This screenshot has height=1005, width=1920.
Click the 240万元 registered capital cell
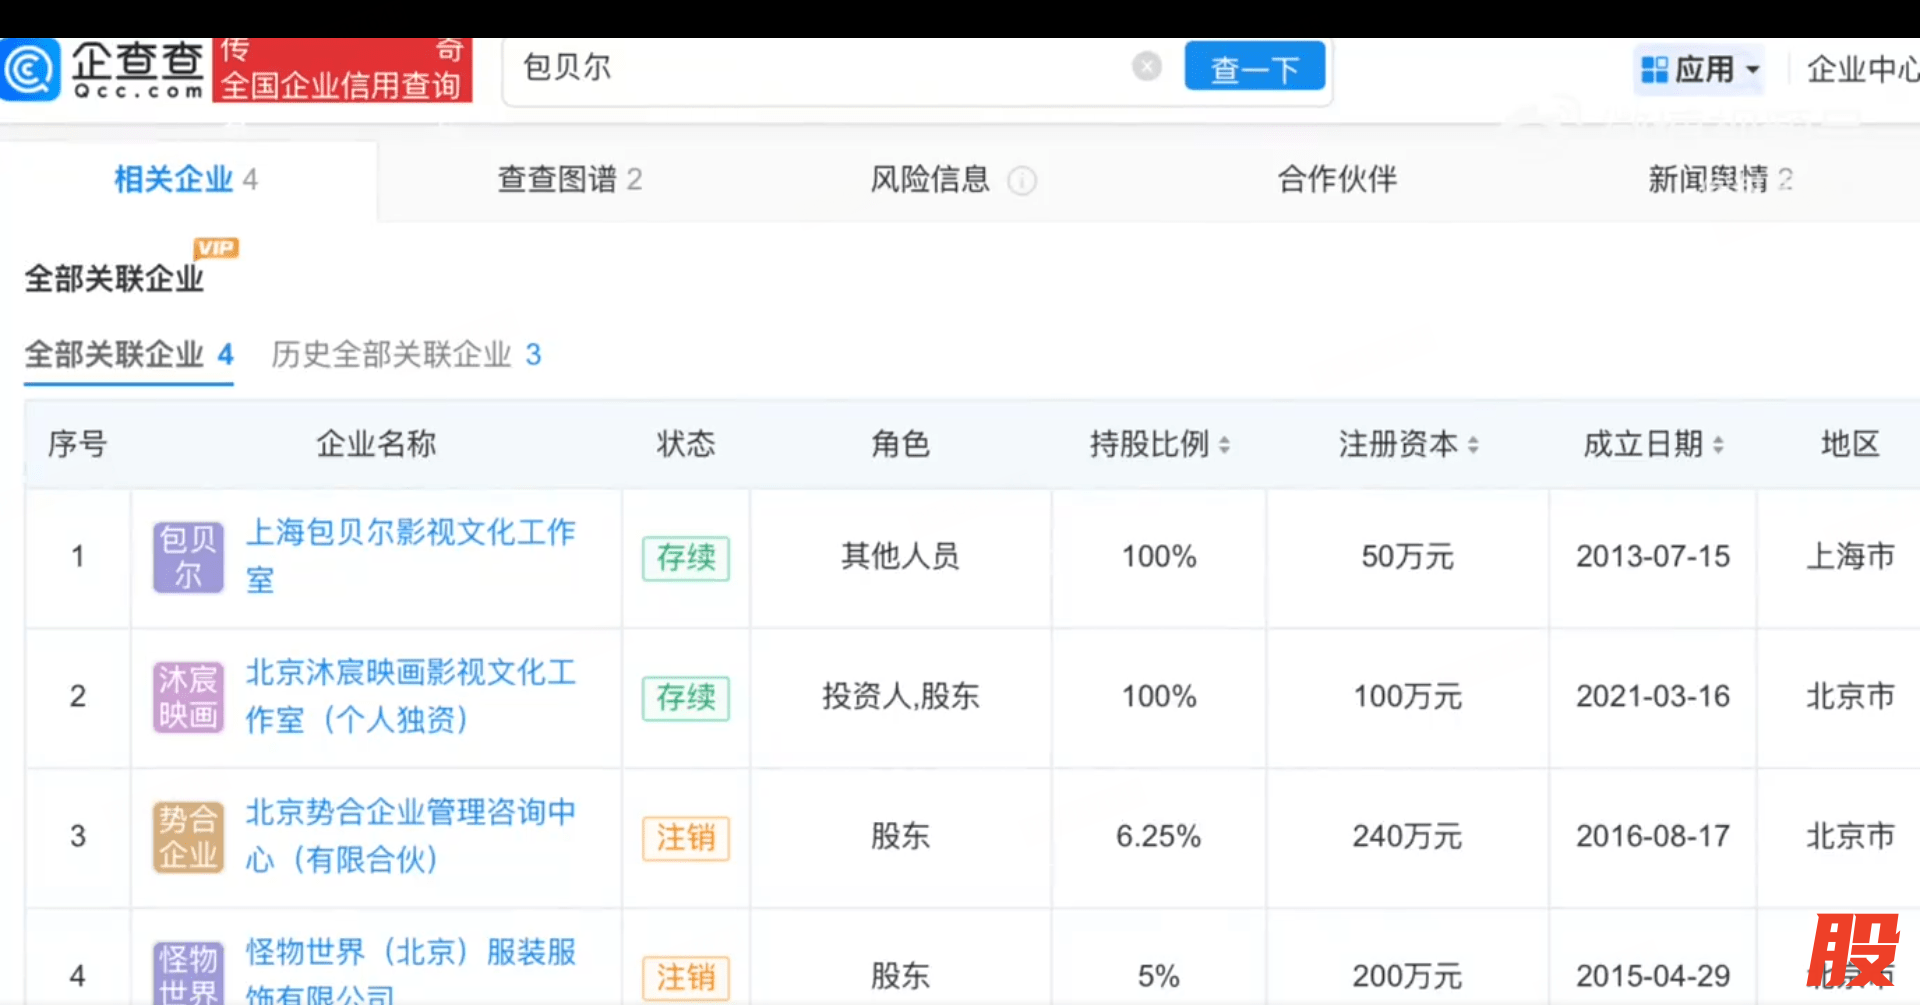point(1407,837)
